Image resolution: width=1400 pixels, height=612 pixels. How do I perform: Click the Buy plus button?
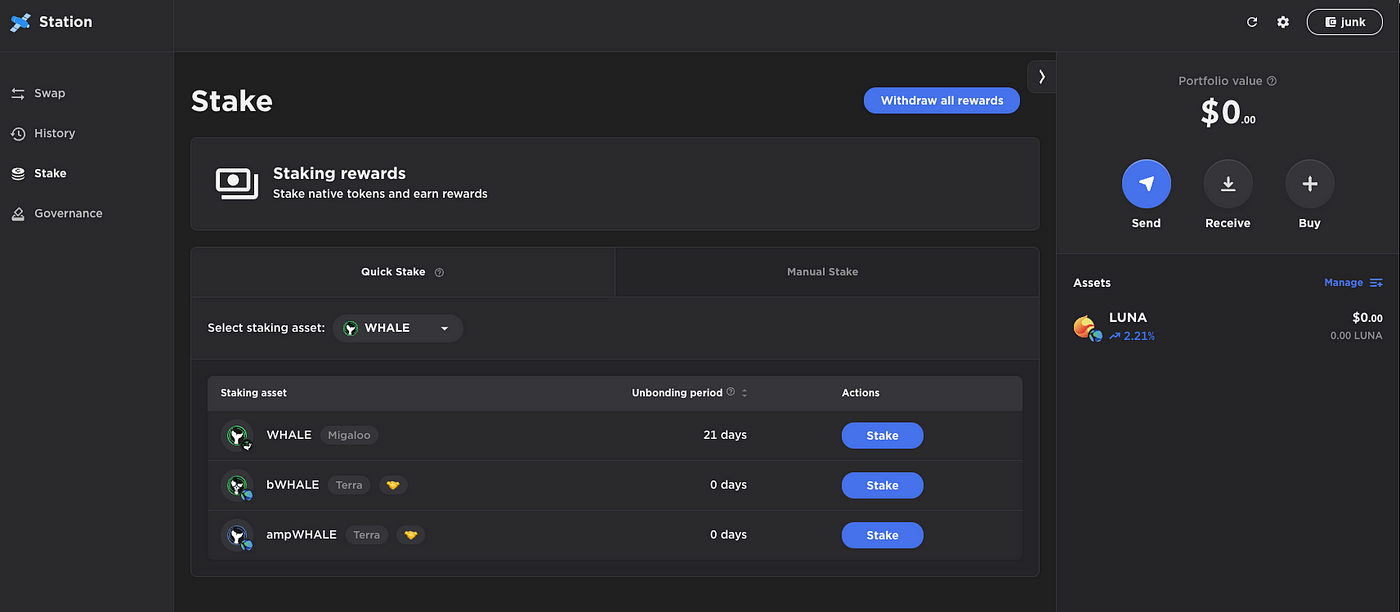[1310, 184]
